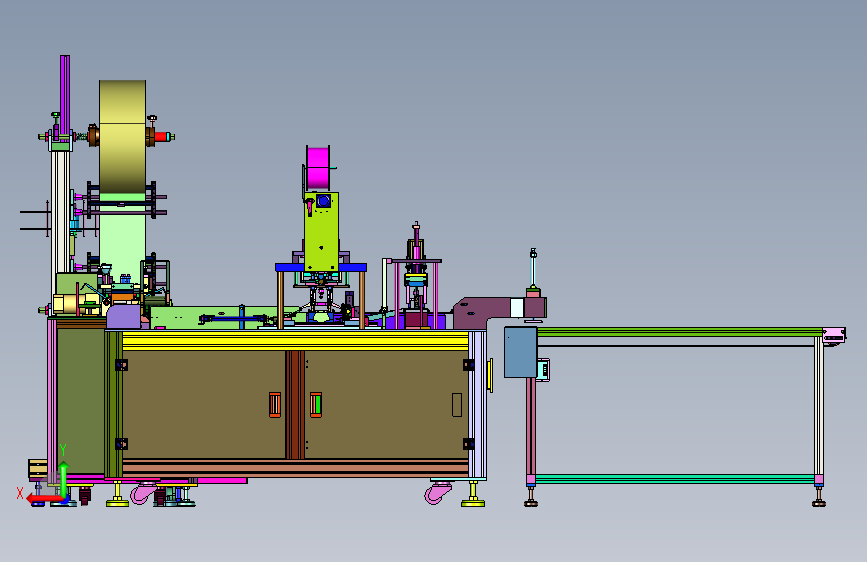This screenshot has height=562, width=867.
Task: Select the lime green welder housing
Action: (321, 231)
